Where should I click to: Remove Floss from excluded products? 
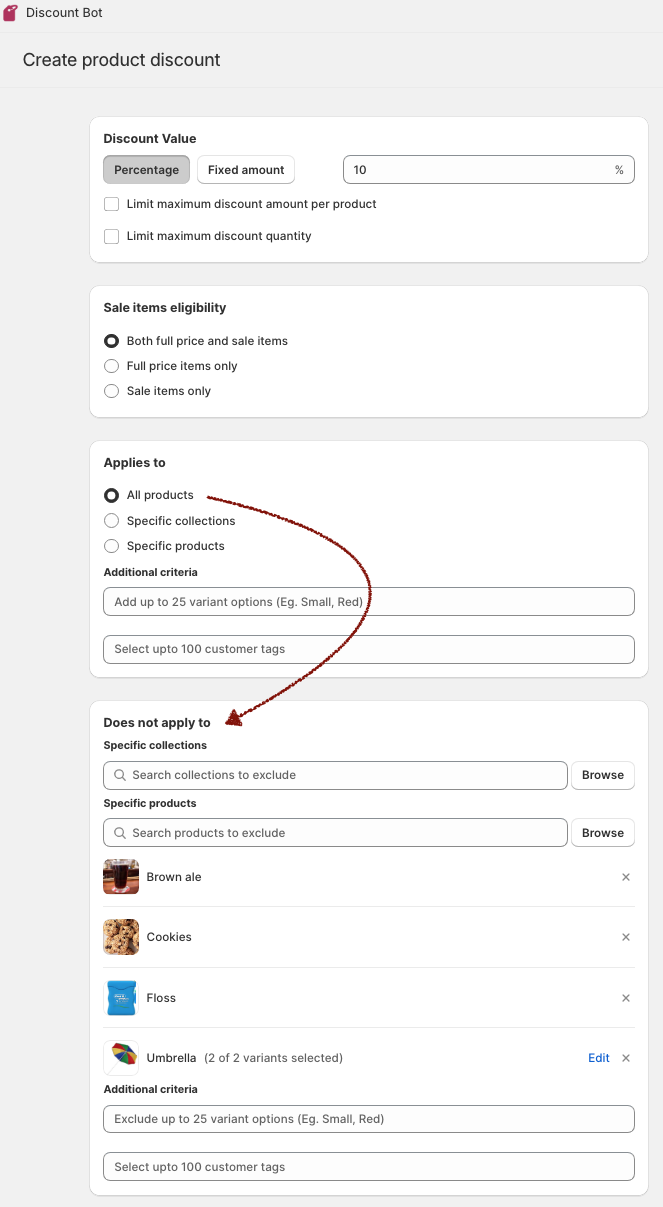coord(626,998)
